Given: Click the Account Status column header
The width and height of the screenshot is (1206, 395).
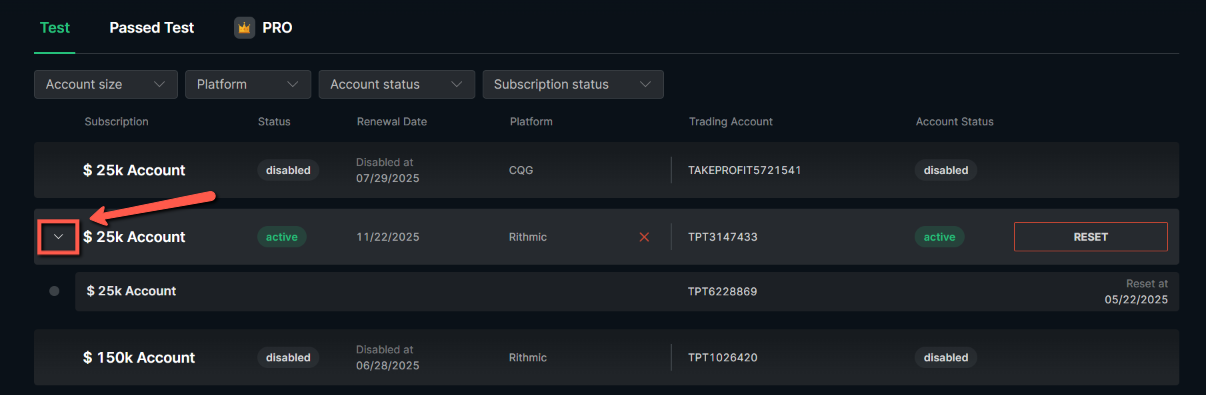Looking at the screenshot, I should coord(955,122).
